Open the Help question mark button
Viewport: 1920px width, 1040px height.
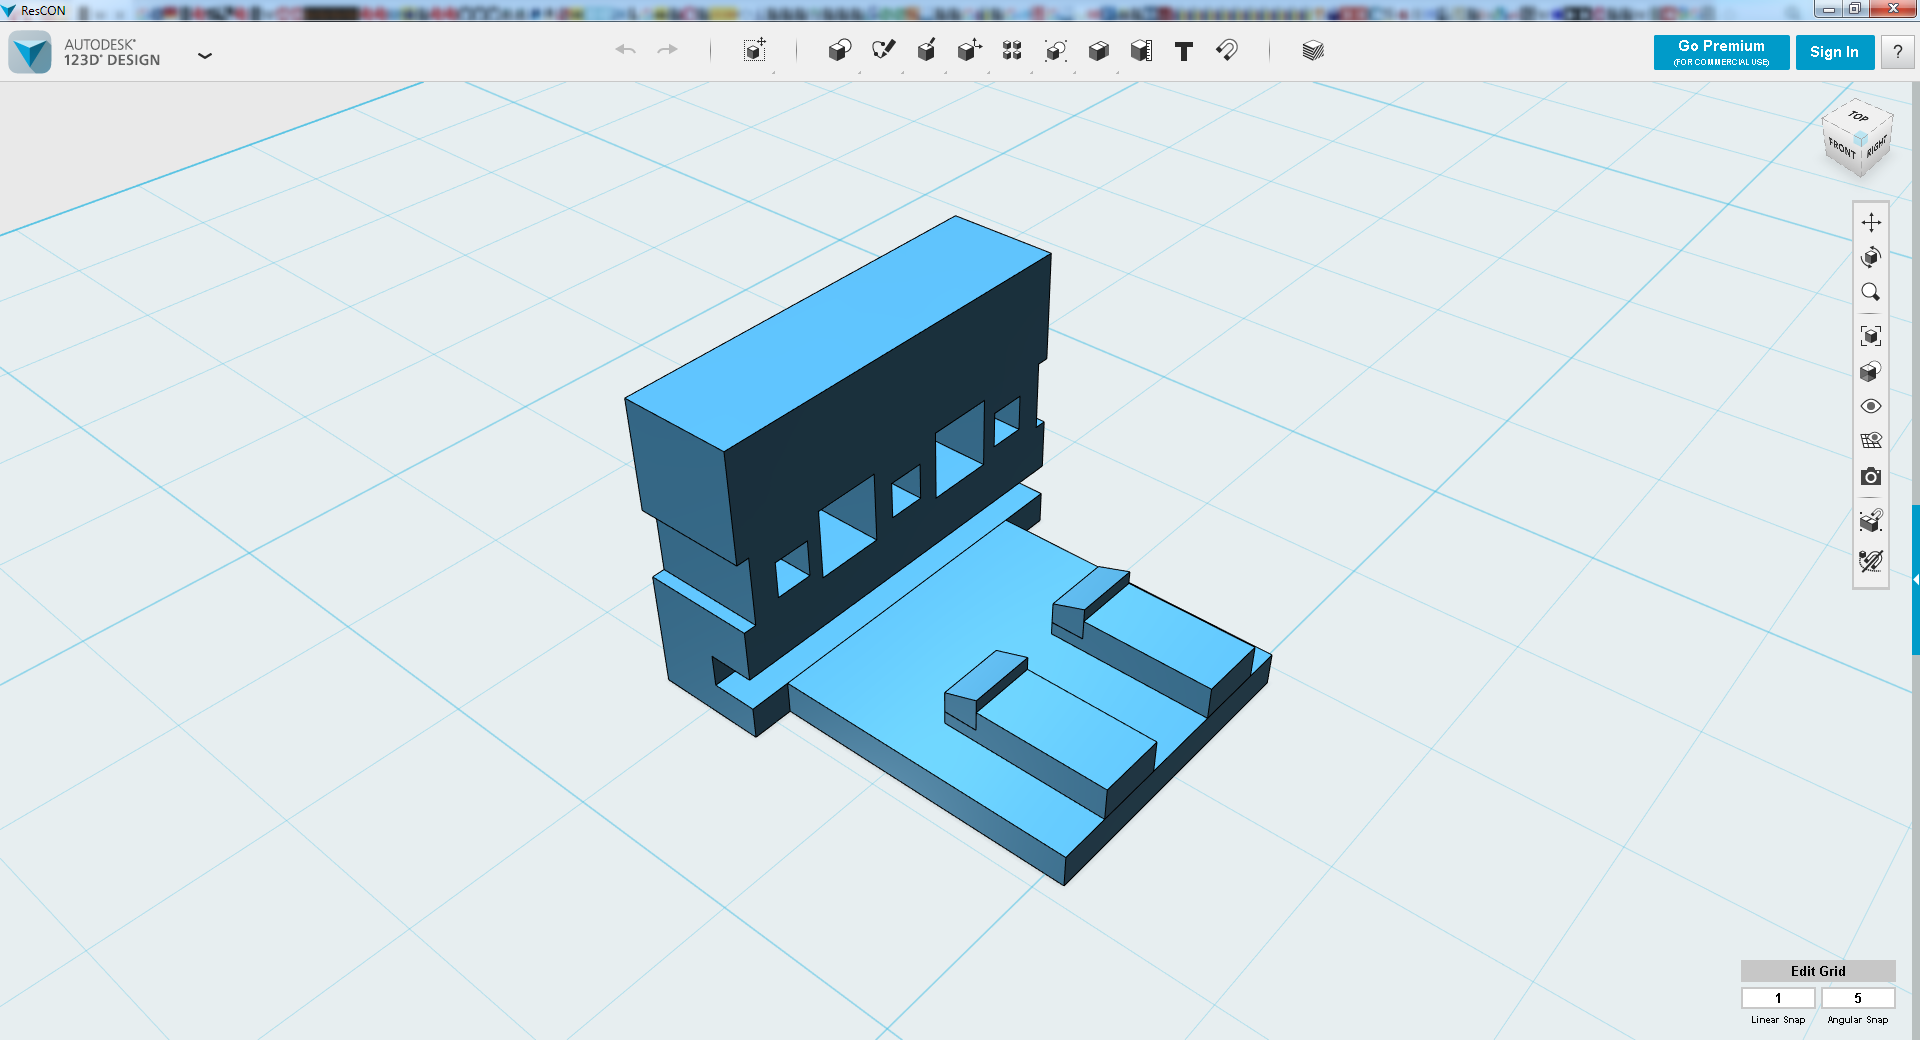pos(1897,52)
